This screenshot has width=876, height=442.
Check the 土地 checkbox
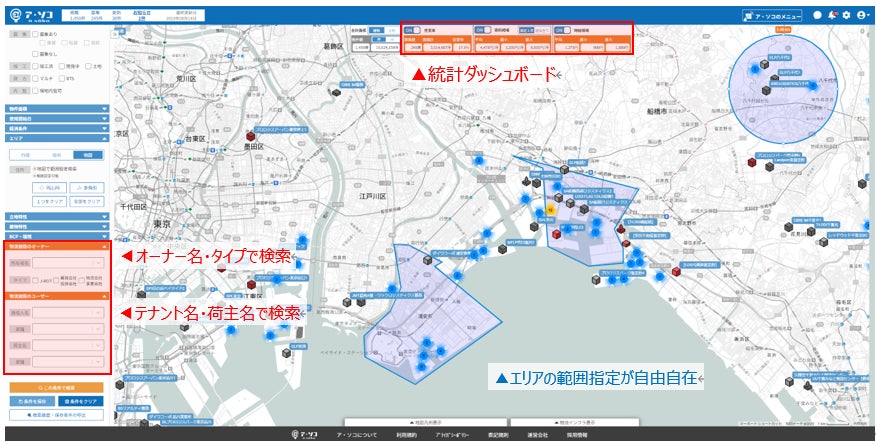click(88, 66)
